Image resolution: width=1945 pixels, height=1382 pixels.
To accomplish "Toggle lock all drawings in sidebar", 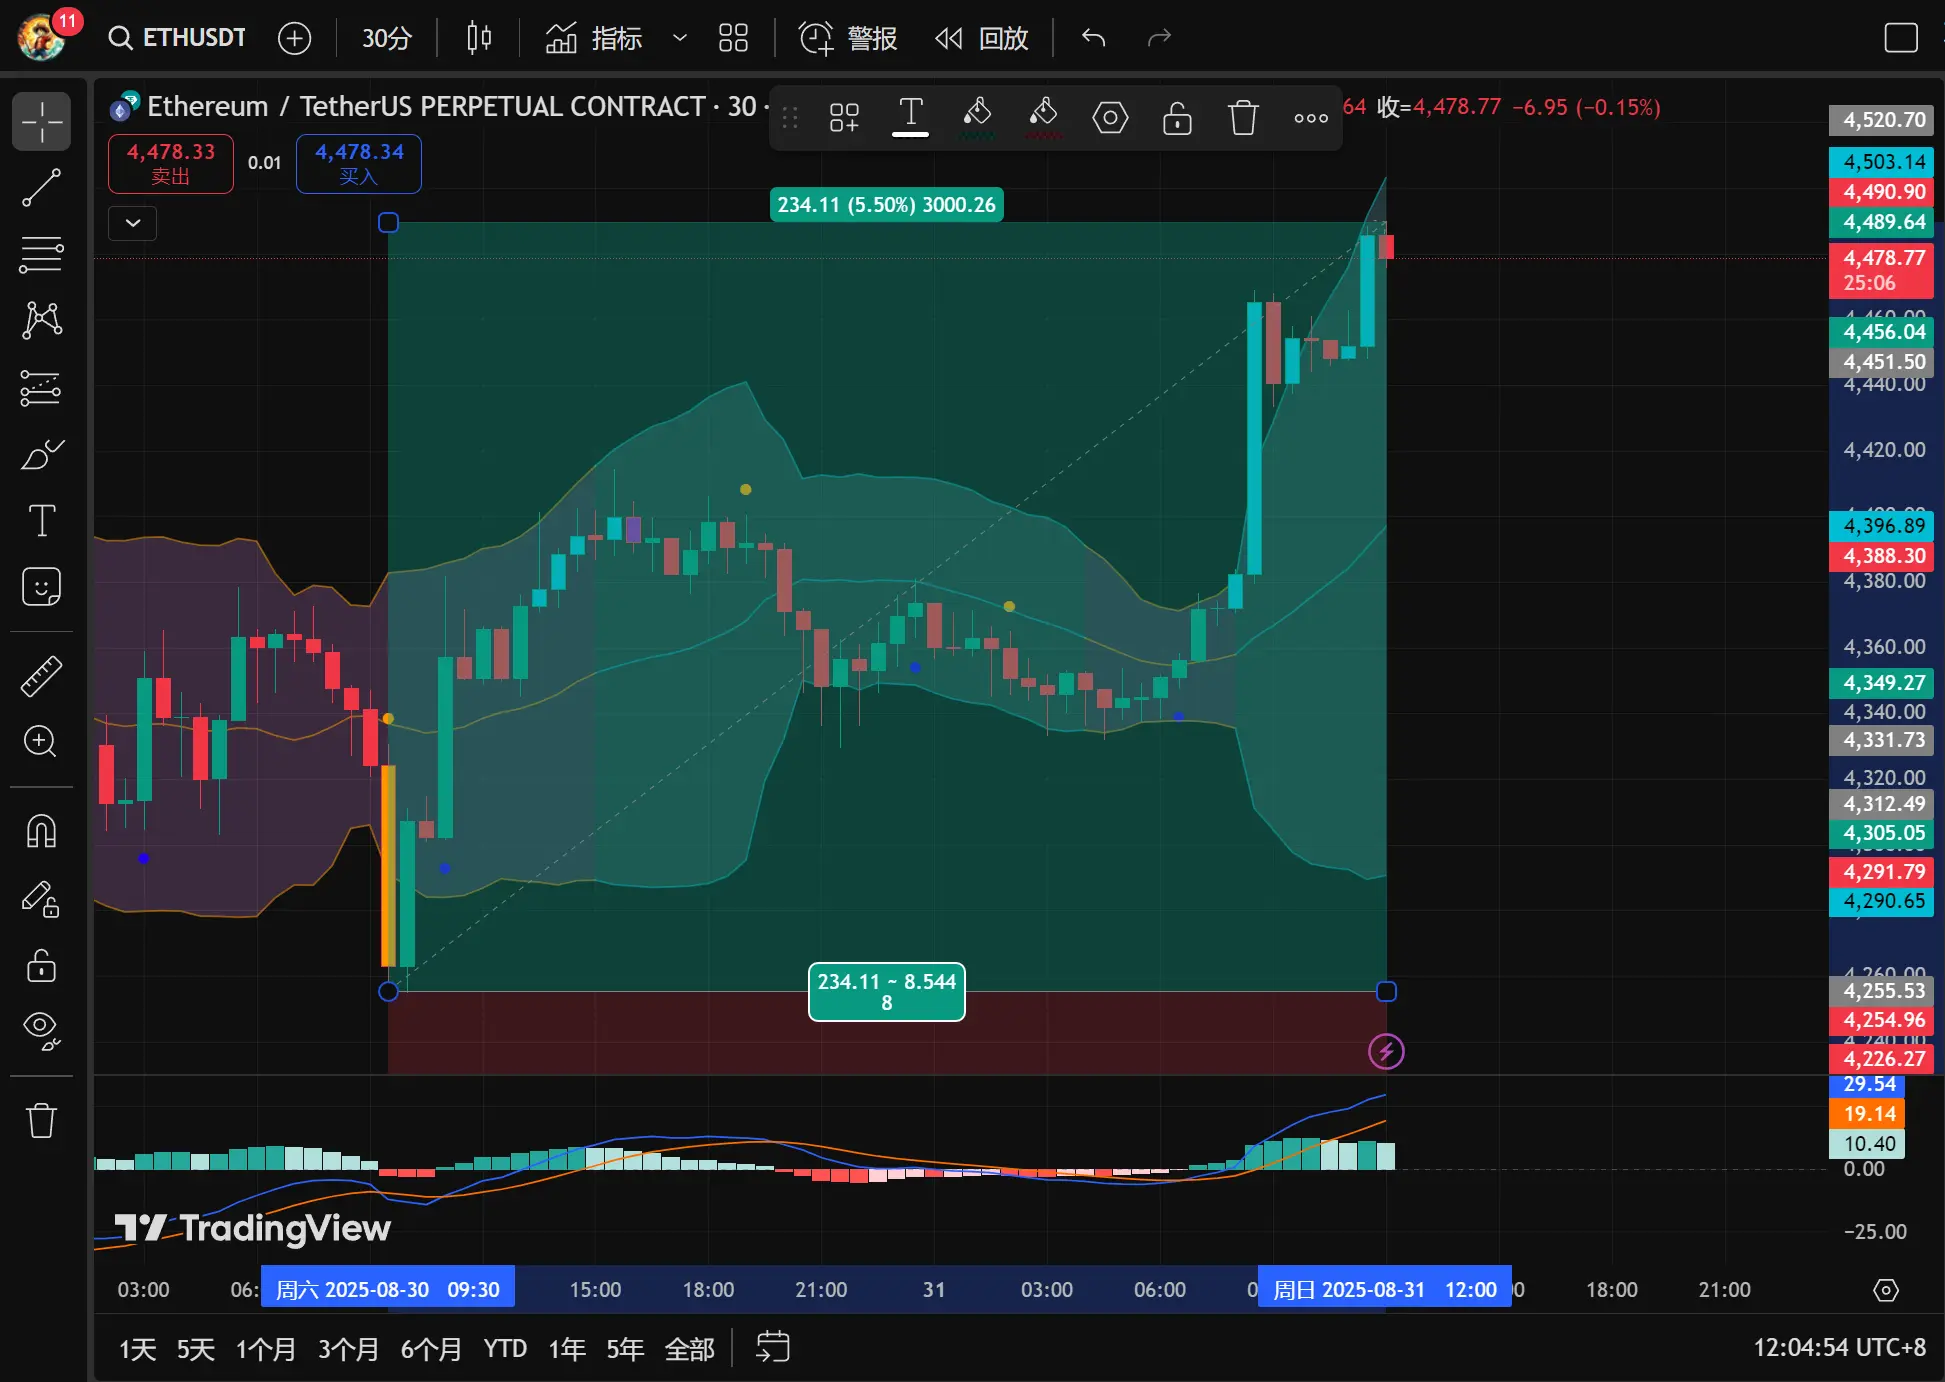I will (41, 965).
